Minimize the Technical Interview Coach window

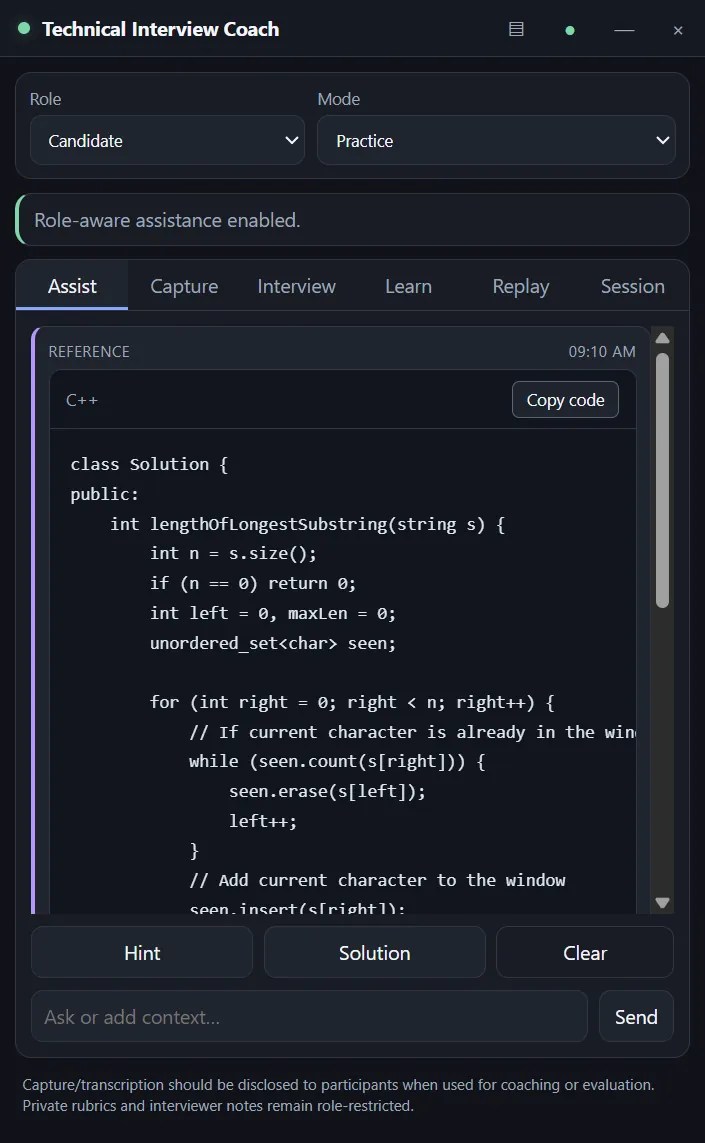(x=624, y=30)
